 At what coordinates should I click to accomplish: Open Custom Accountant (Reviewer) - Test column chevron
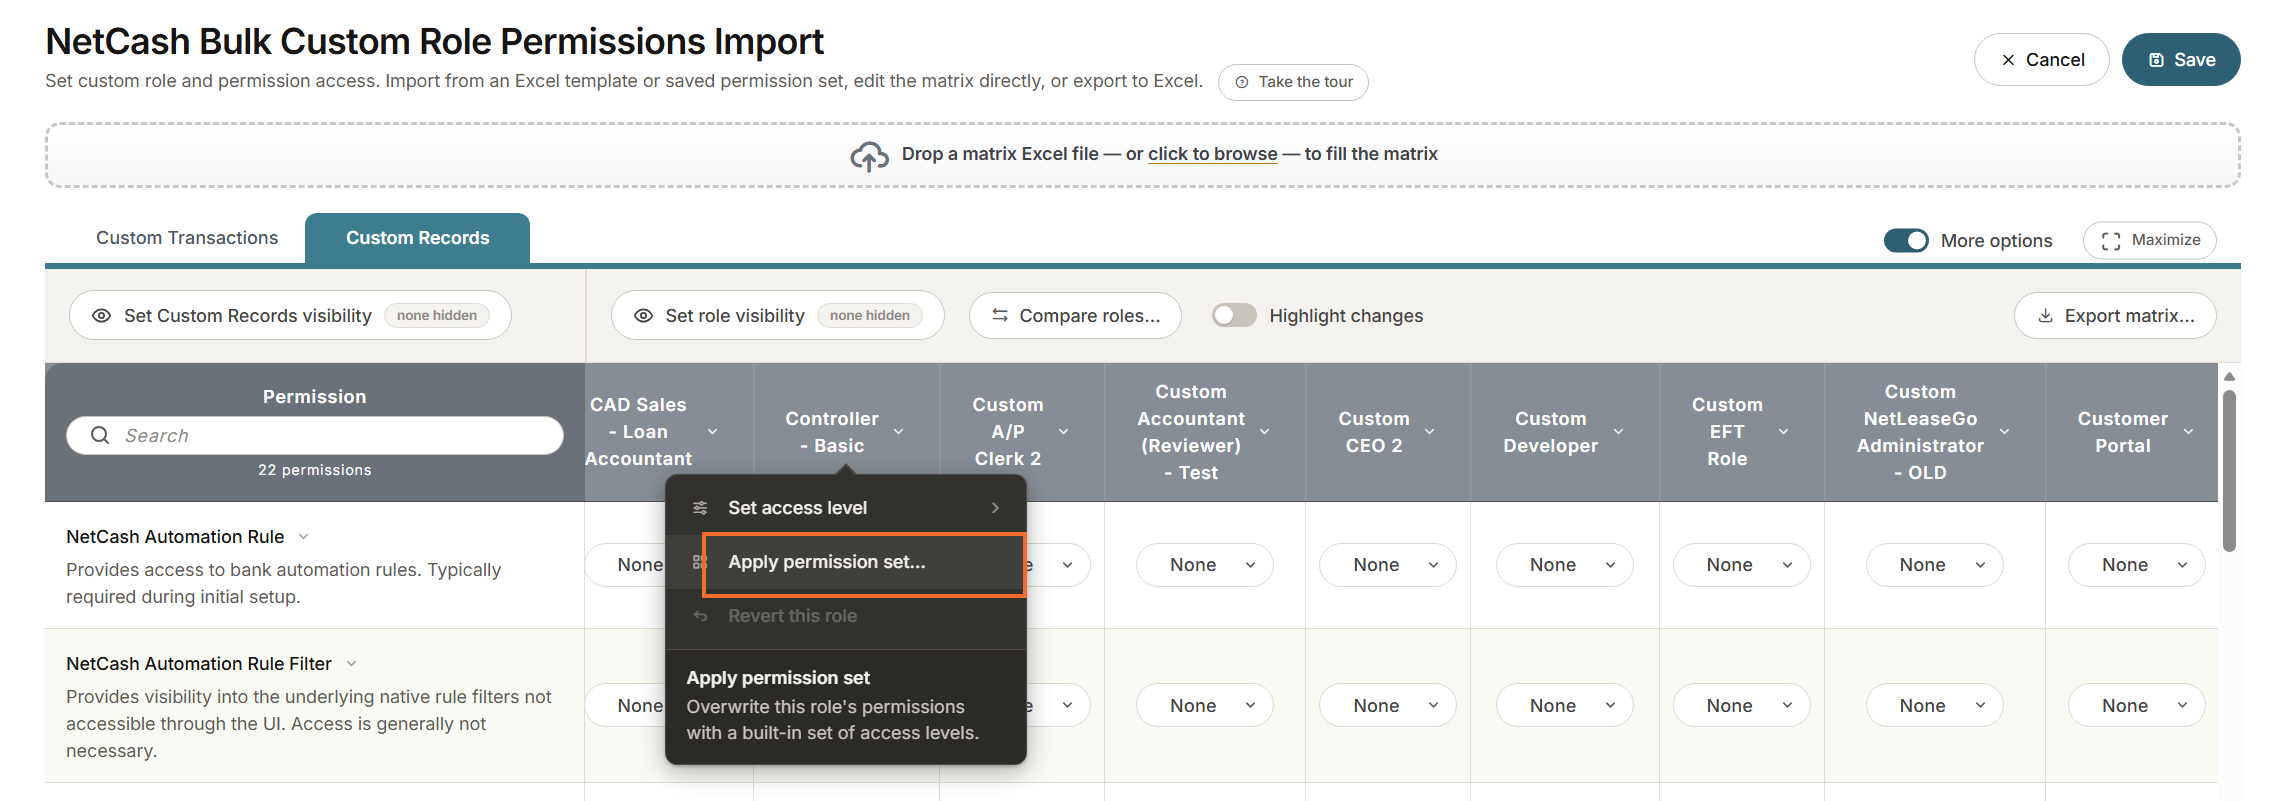point(1264,432)
